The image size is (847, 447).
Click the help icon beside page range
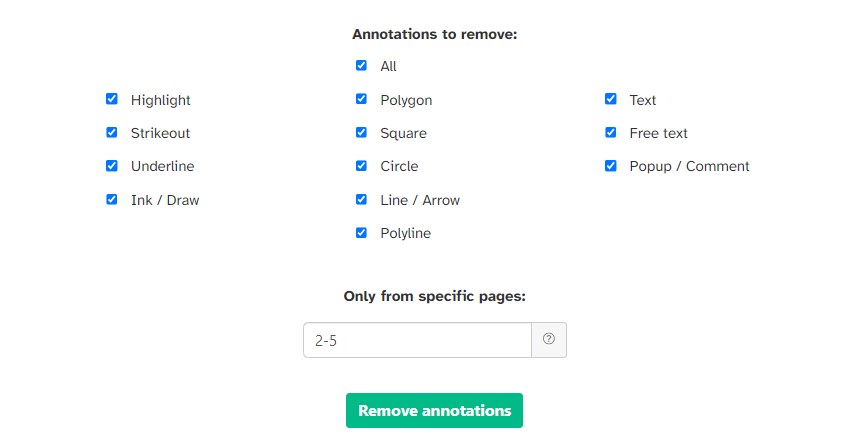[x=548, y=339]
